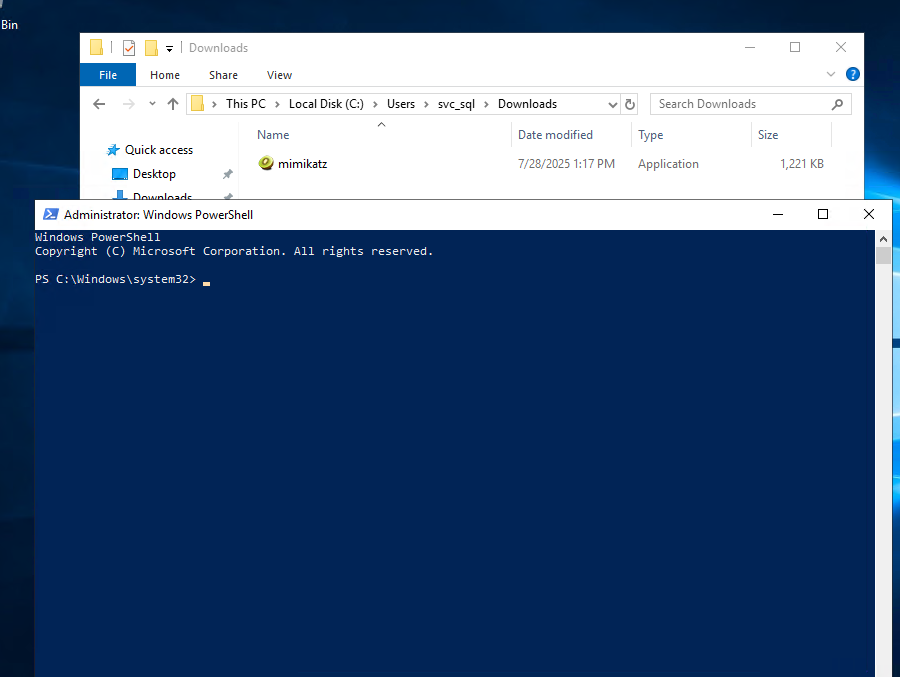The width and height of the screenshot is (900, 677).
Task: Click the 1,221 KB size cell
Action: click(801, 164)
